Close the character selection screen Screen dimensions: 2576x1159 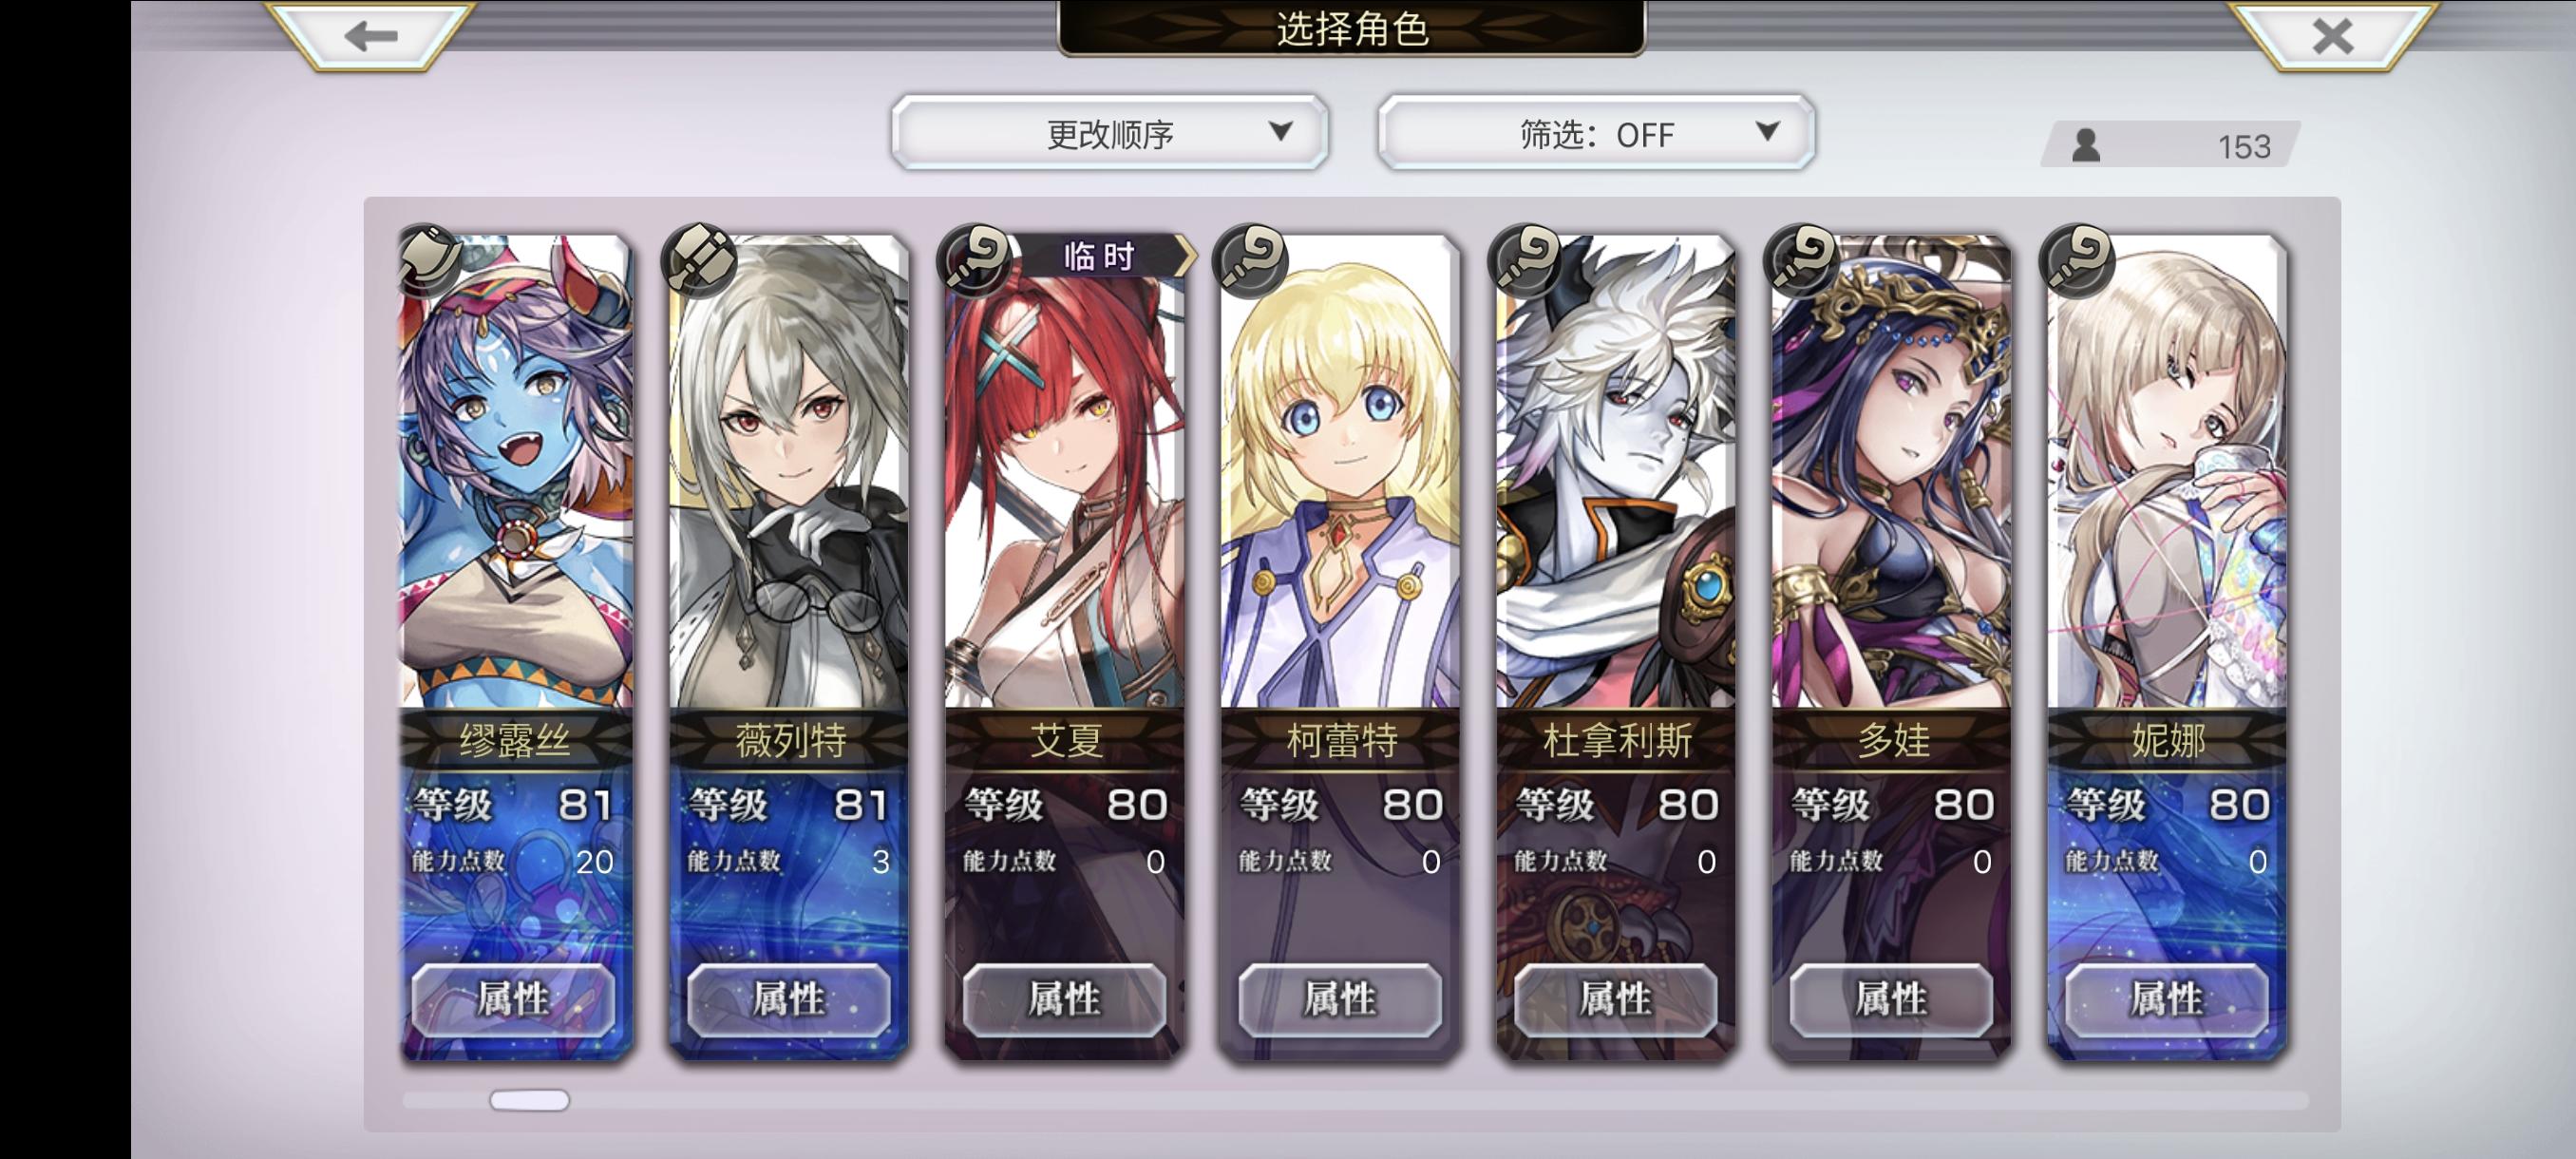click(x=2332, y=37)
